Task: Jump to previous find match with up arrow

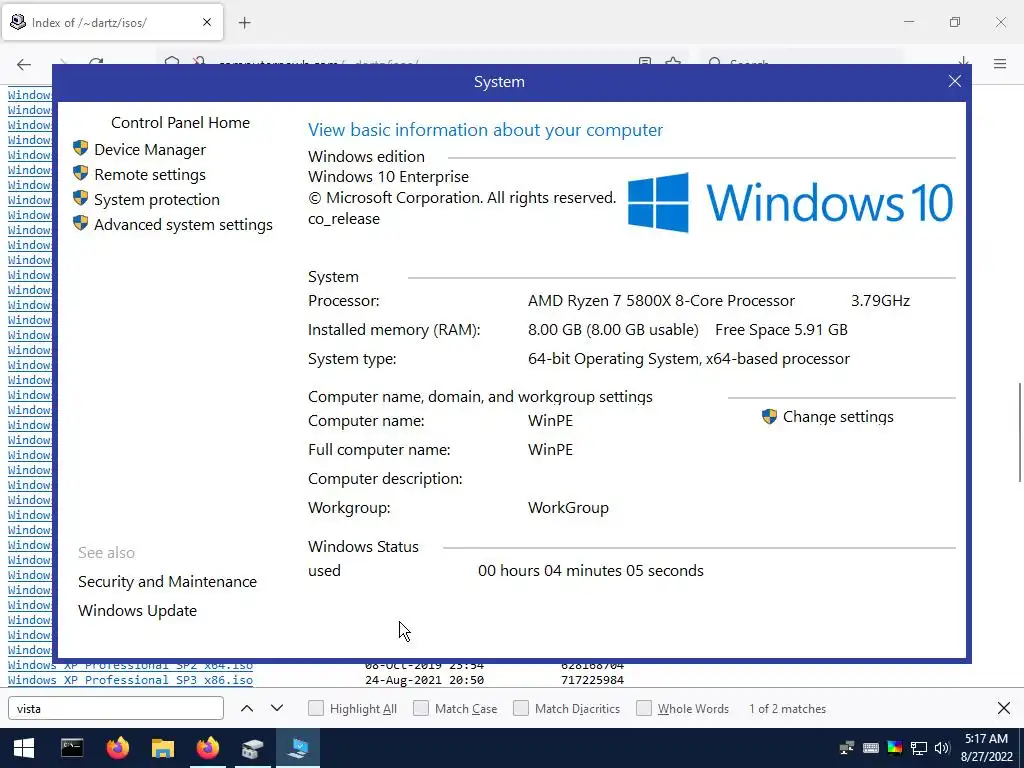Action: (x=247, y=709)
